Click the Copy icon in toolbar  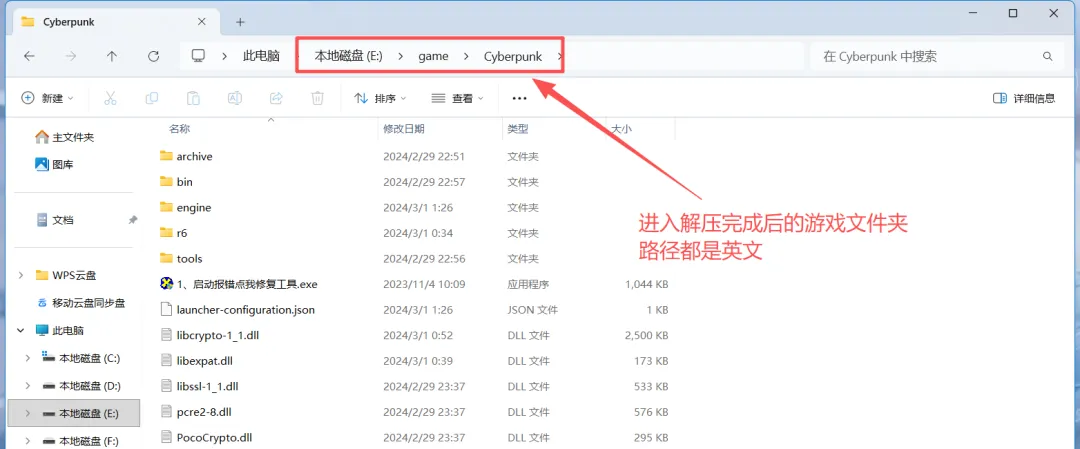[x=152, y=98]
